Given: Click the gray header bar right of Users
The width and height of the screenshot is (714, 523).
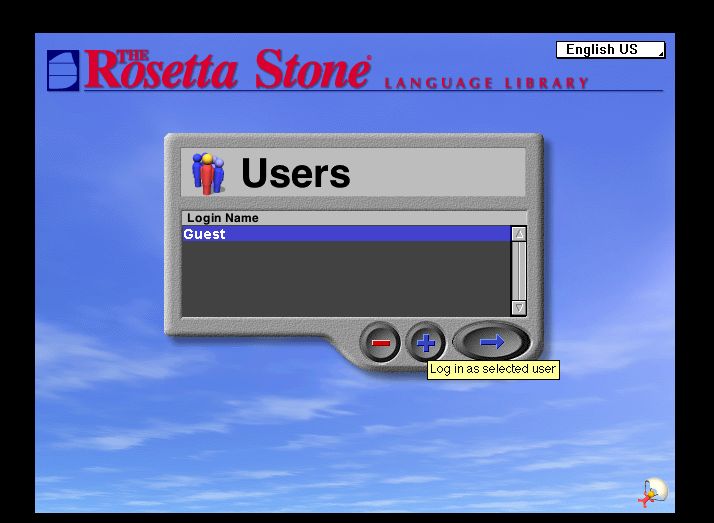Looking at the screenshot, I should pyautogui.click(x=440, y=173).
